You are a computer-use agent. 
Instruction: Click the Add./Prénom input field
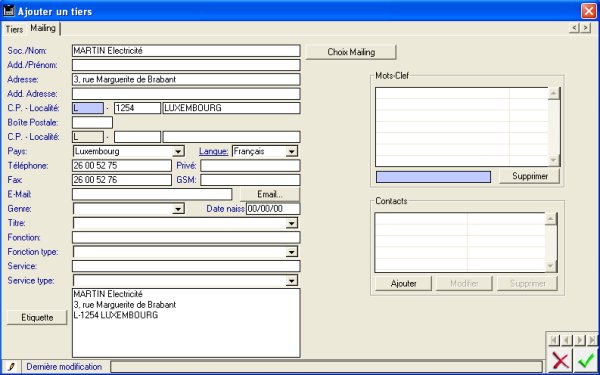(186, 65)
